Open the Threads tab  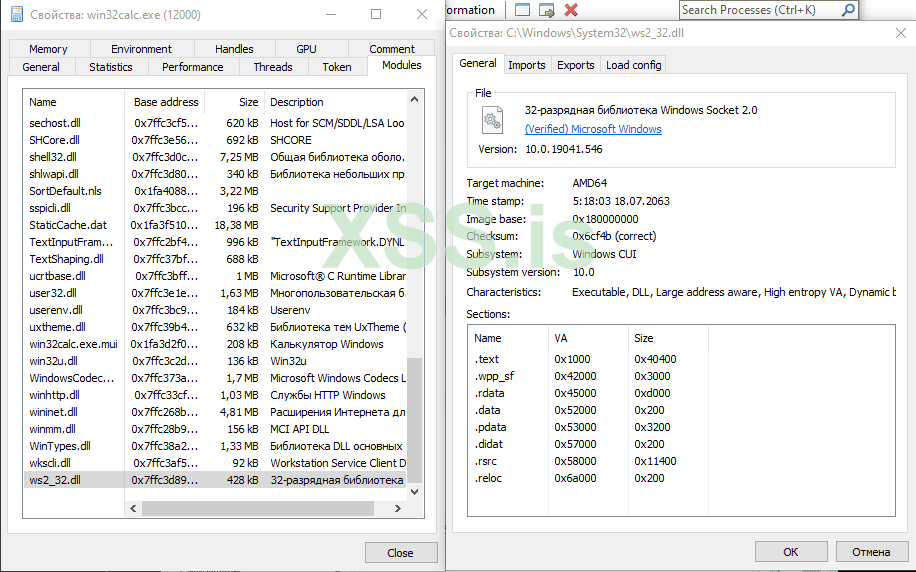click(273, 67)
